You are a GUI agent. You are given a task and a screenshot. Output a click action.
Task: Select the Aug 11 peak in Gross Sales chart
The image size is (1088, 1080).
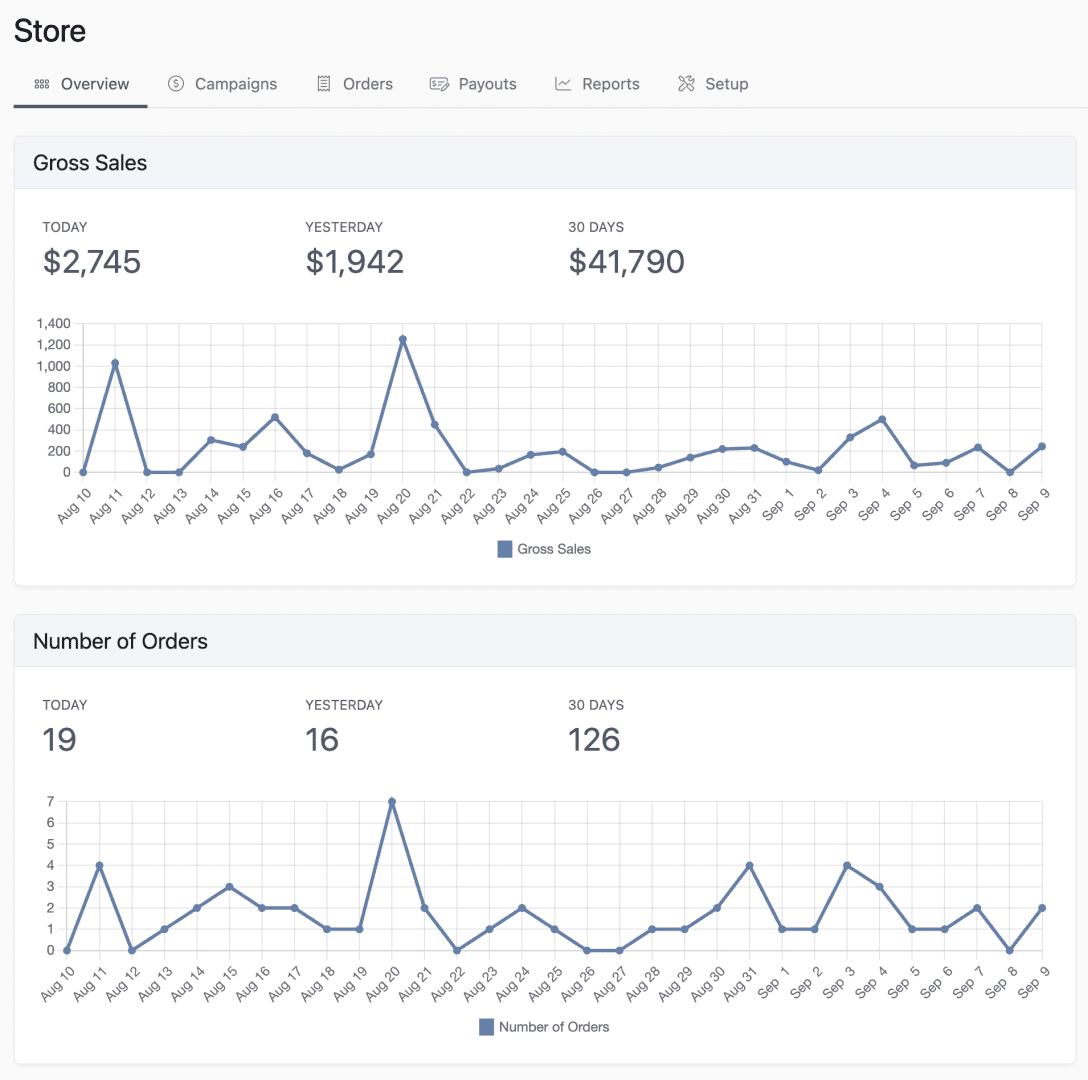pos(115,363)
